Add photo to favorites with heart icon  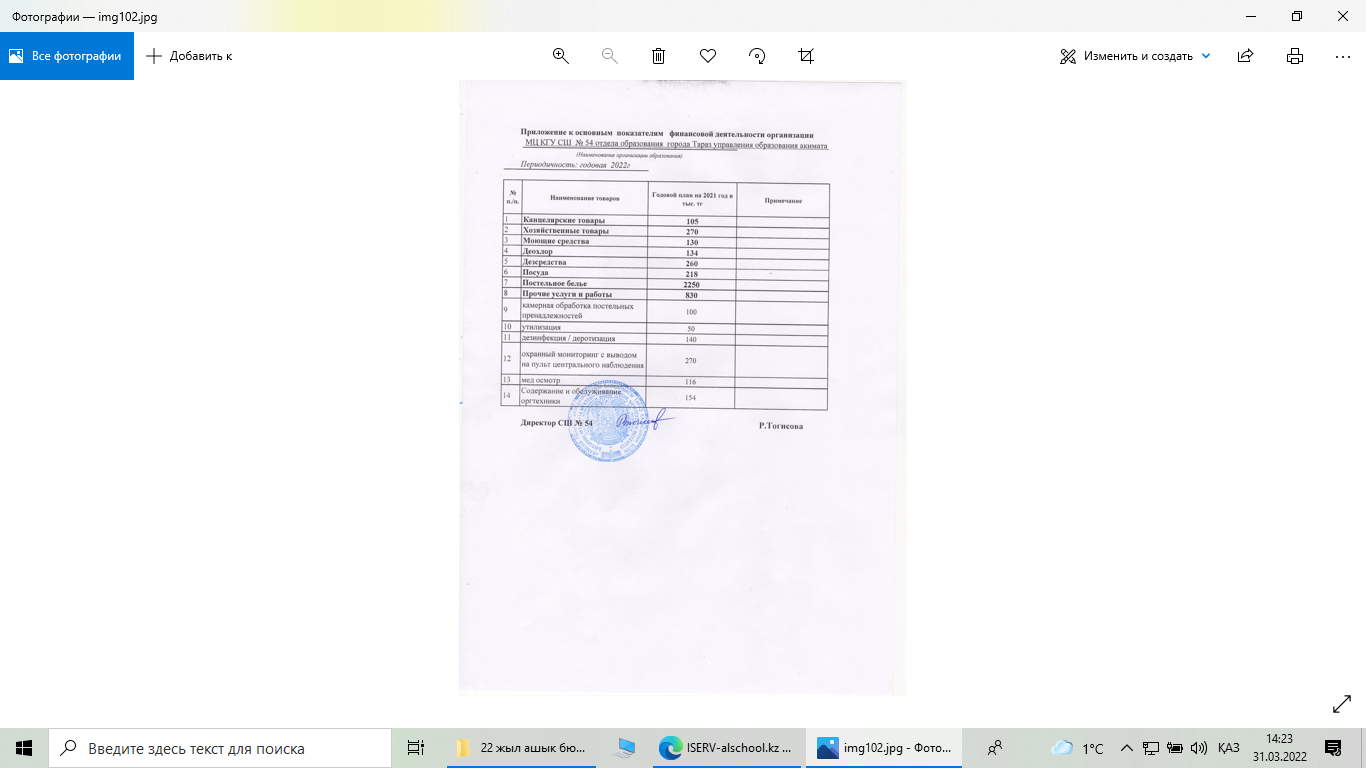708,56
